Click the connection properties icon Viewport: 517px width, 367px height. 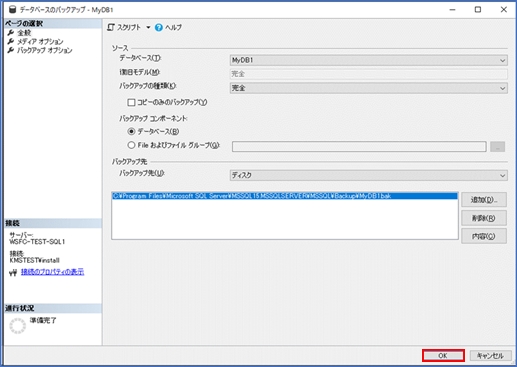(x=13, y=273)
